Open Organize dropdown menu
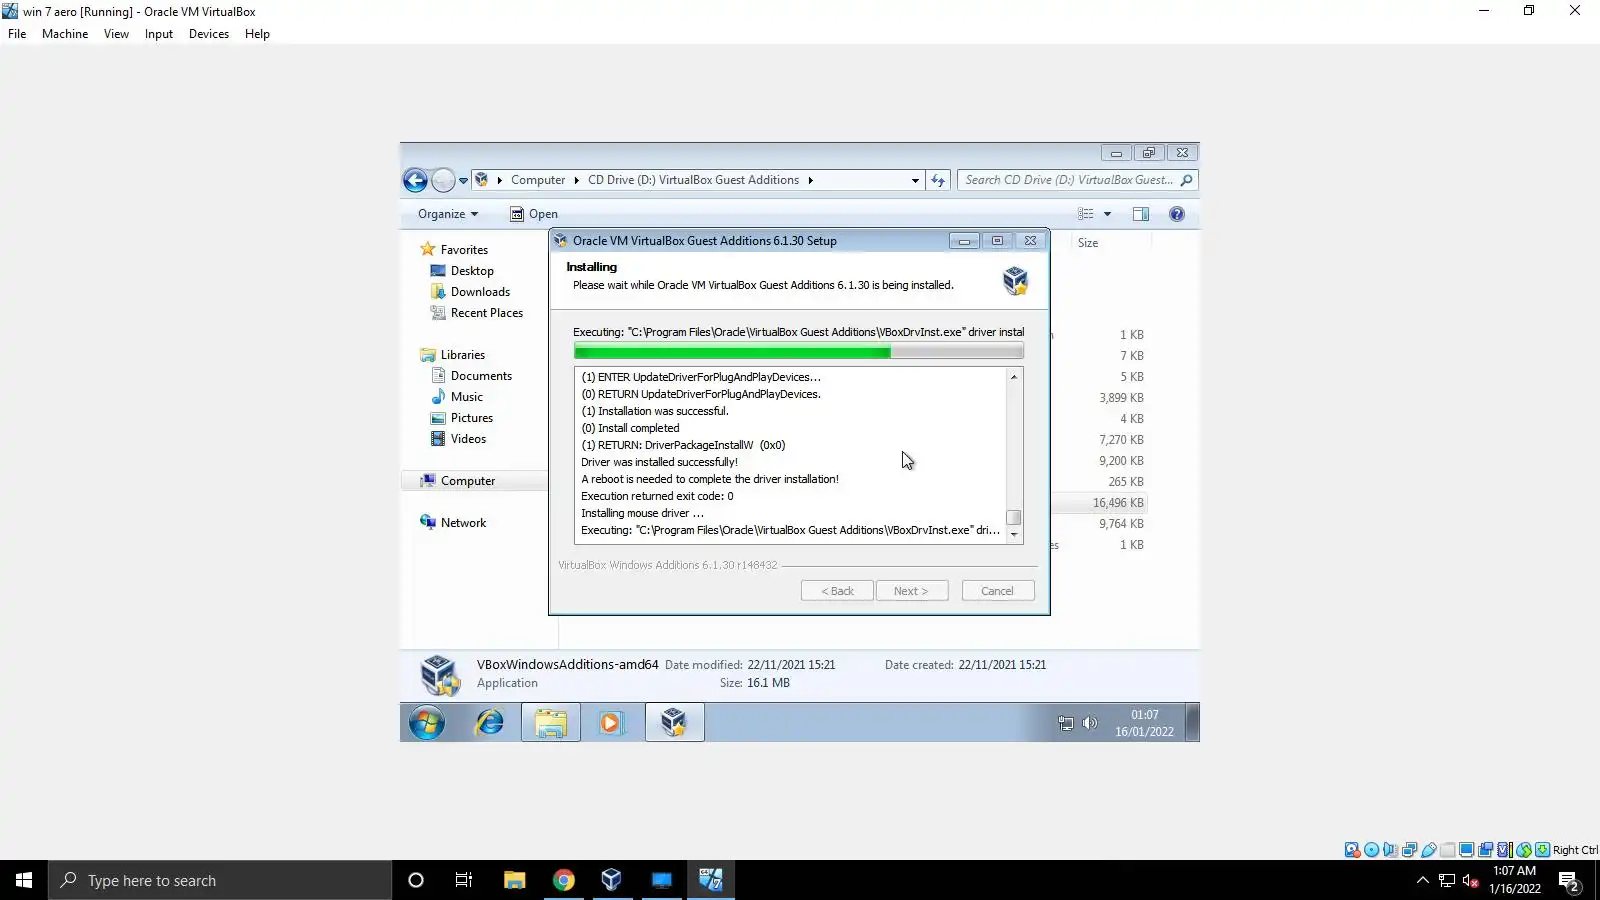This screenshot has height=900, width=1600. coord(448,214)
